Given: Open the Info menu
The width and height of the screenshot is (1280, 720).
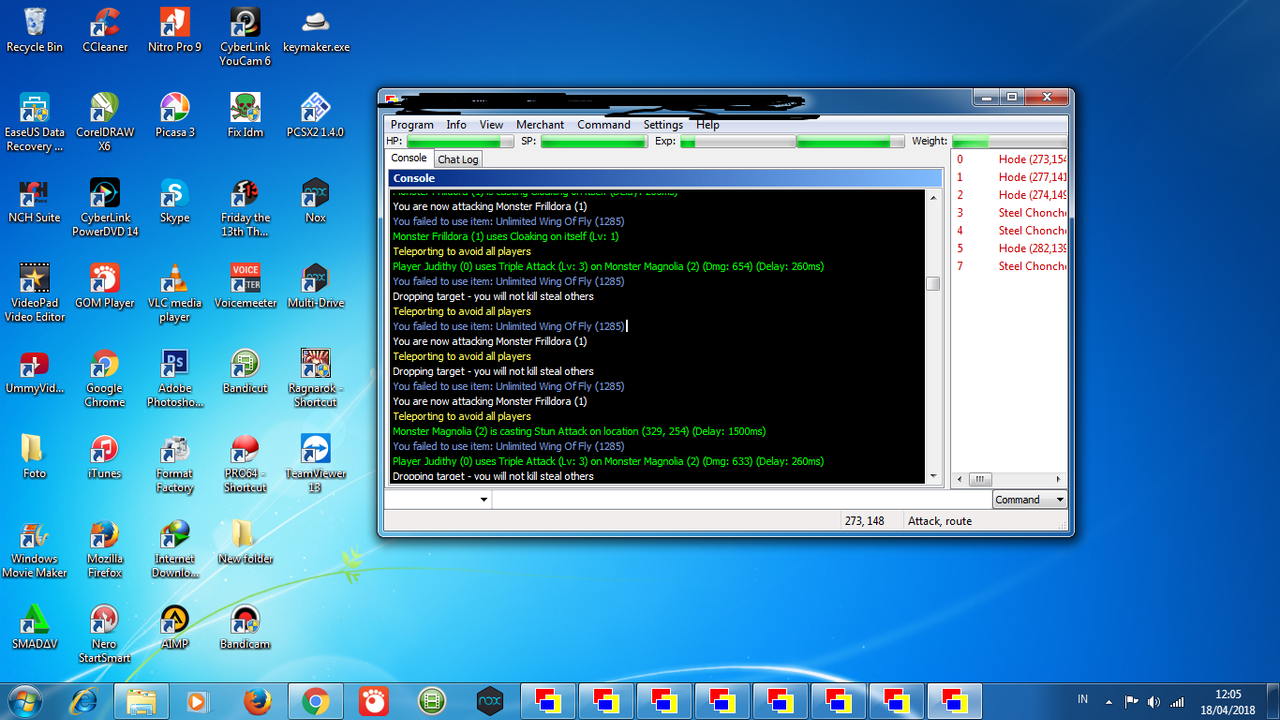Looking at the screenshot, I should coord(456,125).
